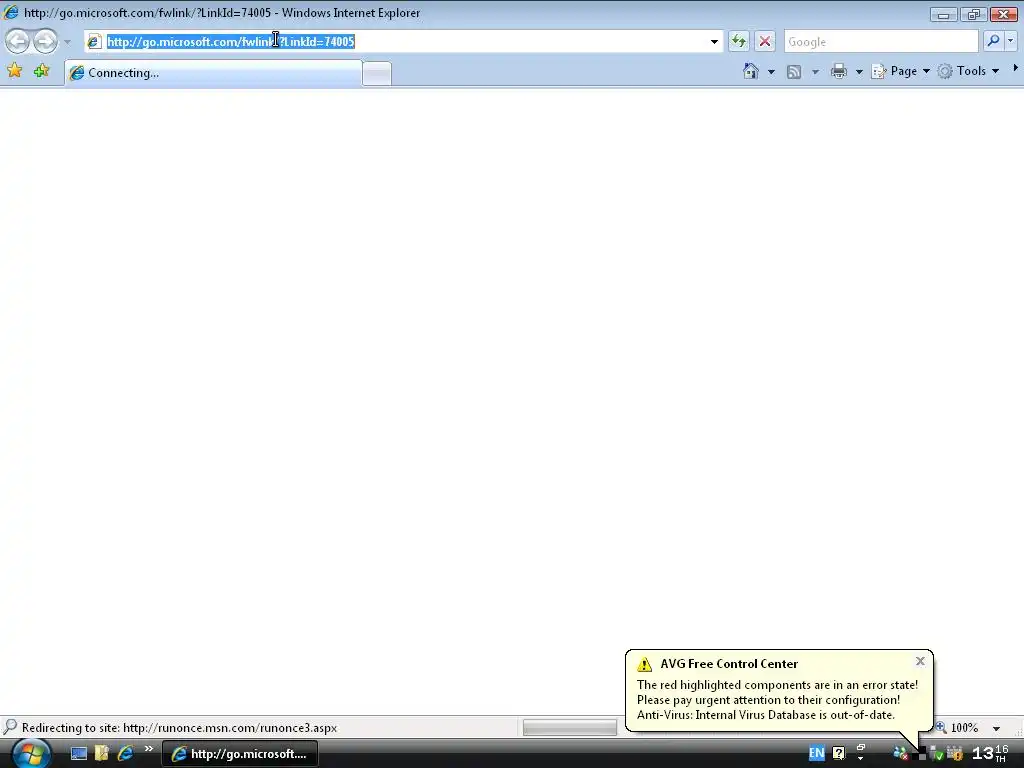Click the Back navigation arrow

[18, 41]
